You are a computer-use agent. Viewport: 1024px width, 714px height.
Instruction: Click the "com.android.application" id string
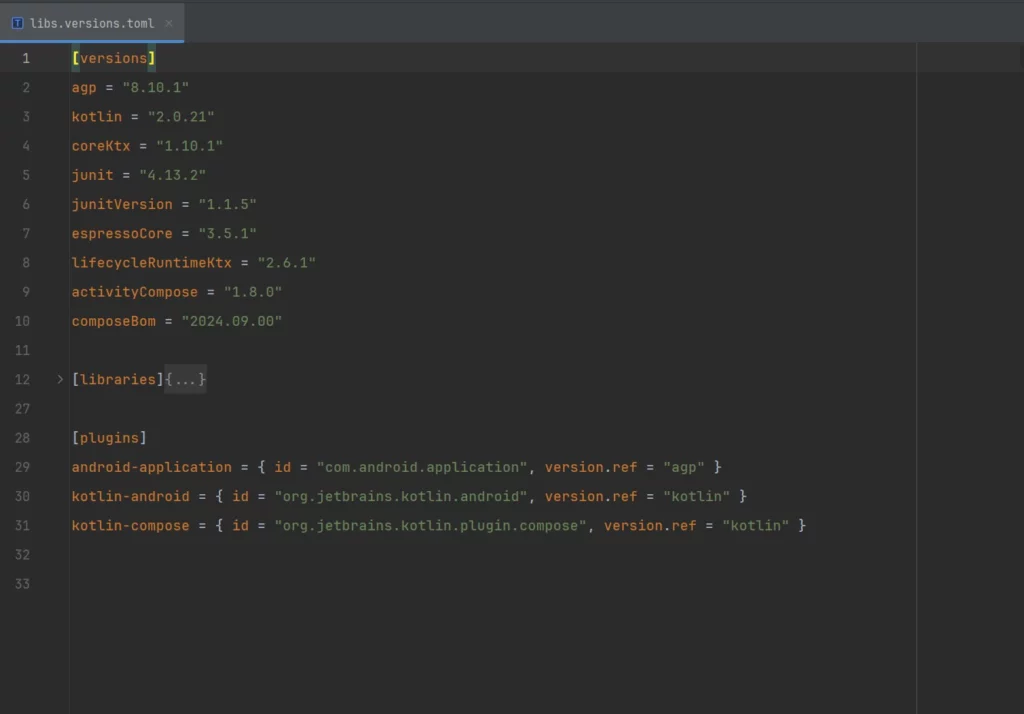421,467
